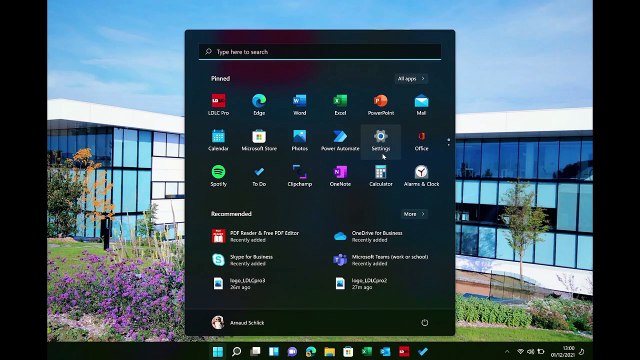This screenshot has width=640, height=360.
Task: Open the Mail app
Action: [x=421, y=104]
